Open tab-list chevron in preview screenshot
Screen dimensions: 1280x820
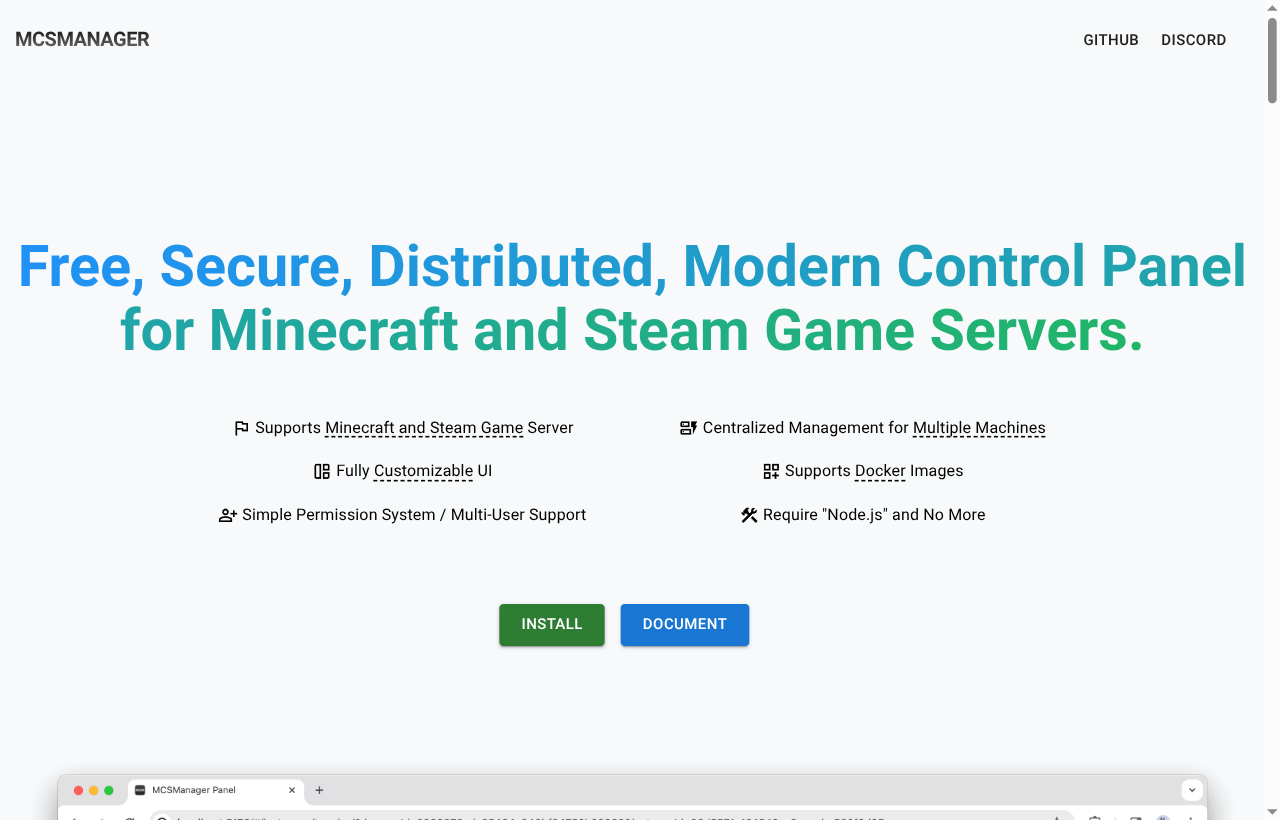tap(1192, 790)
